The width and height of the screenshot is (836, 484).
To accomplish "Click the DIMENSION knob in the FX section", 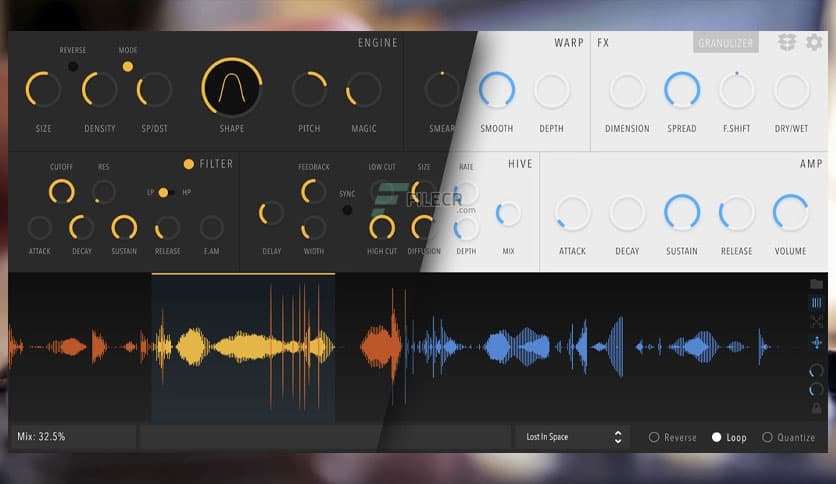I will (627, 90).
